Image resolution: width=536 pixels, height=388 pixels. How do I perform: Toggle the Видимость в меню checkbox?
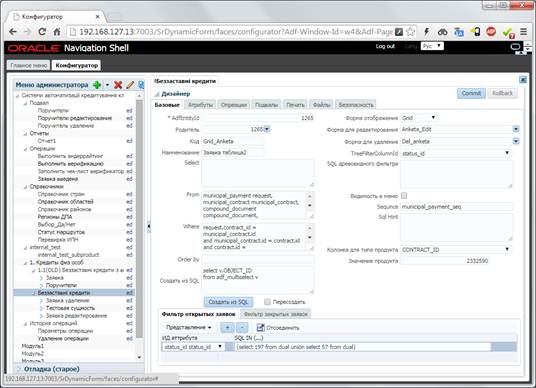click(x=404, y=196)
